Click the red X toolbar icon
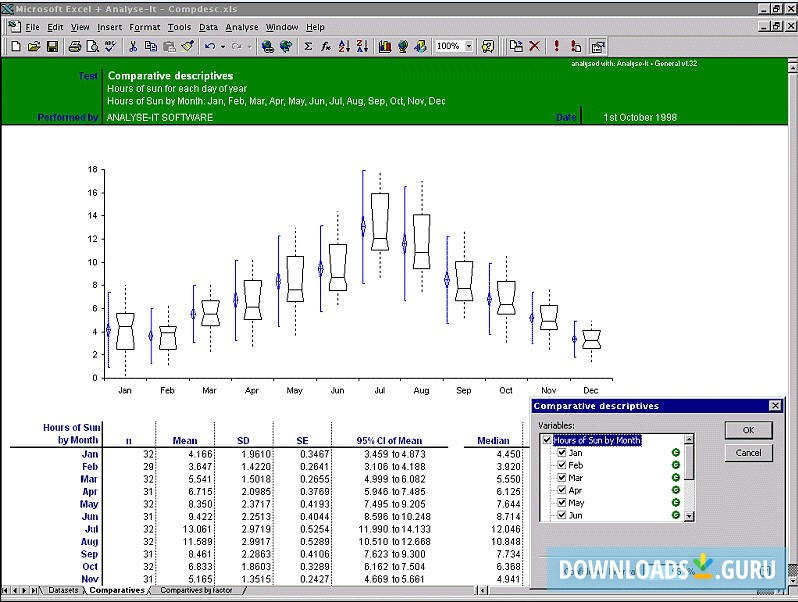Viewport: 798px width, 602px height. coord(534,46)
